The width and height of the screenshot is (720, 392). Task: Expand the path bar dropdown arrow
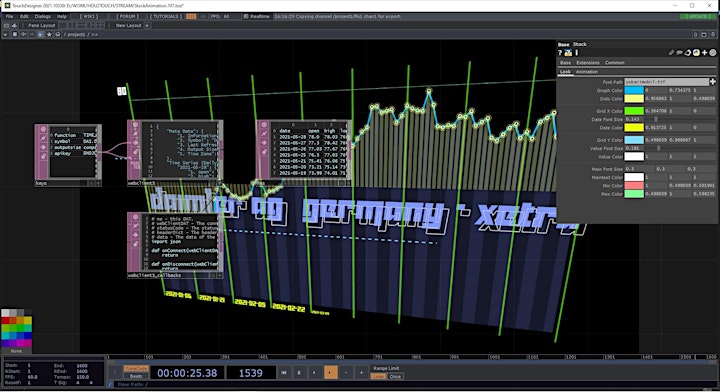(6, 34)
